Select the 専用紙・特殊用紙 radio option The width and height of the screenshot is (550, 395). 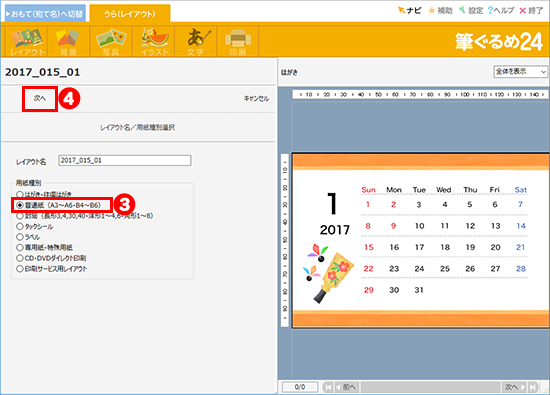(45, 248)
